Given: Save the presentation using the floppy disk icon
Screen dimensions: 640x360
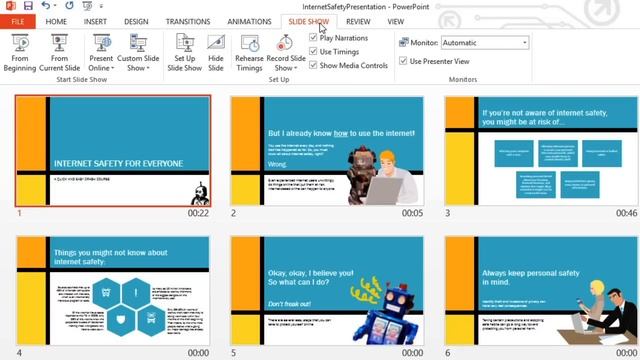Looking at the screenshot, I should coord(28,6).
